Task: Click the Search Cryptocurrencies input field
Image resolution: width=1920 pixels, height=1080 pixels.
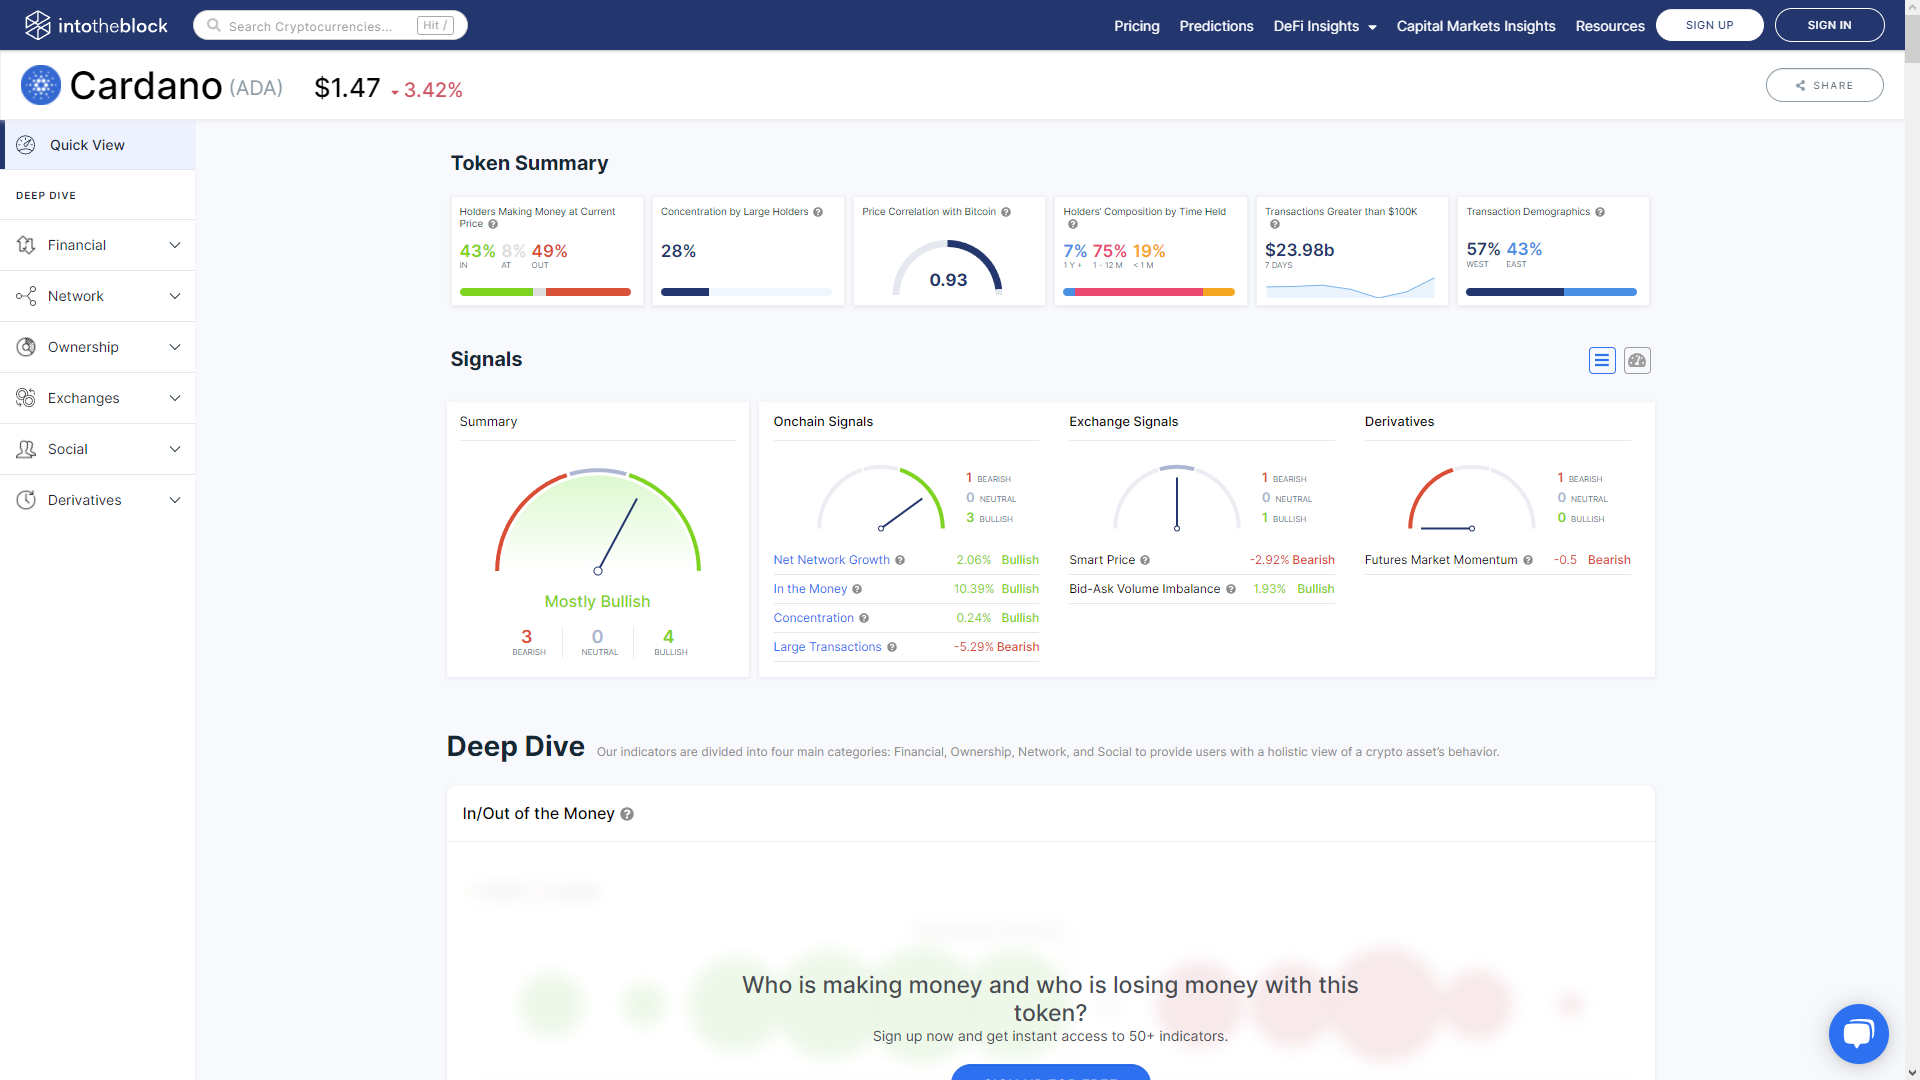Action: point(320,26)
